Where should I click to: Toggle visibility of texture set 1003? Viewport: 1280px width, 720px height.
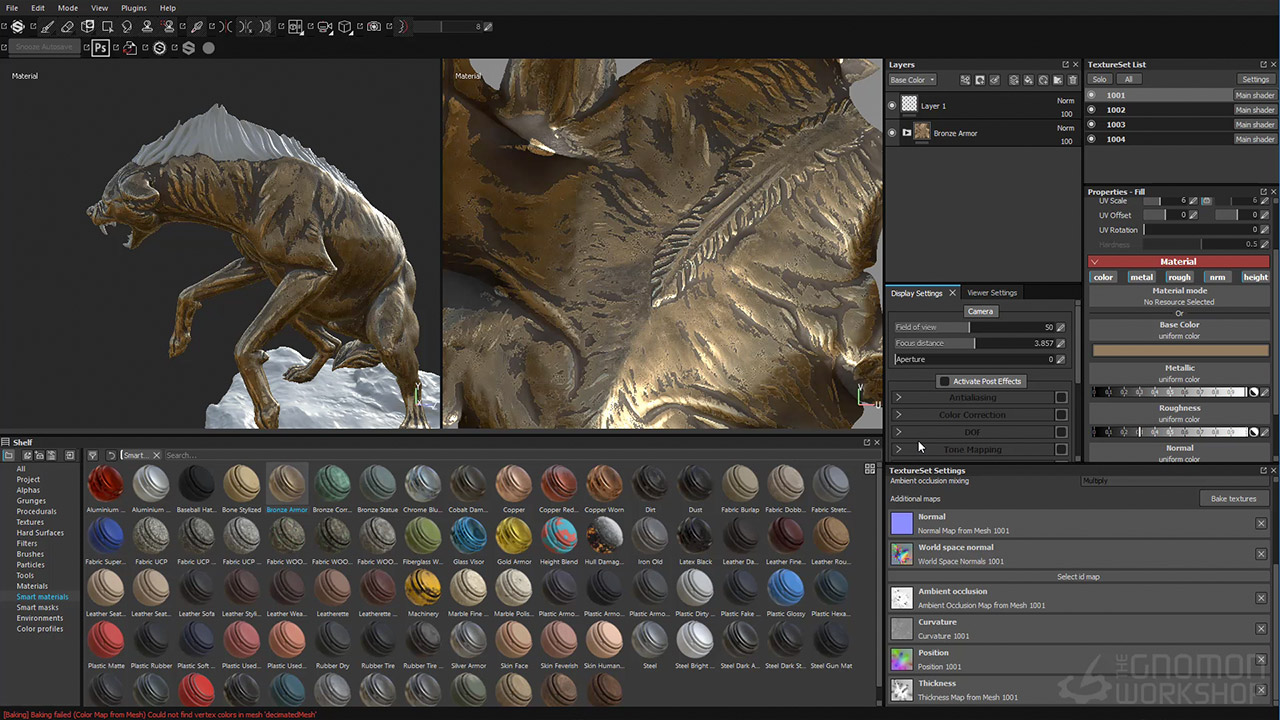tap(1091, 125)
